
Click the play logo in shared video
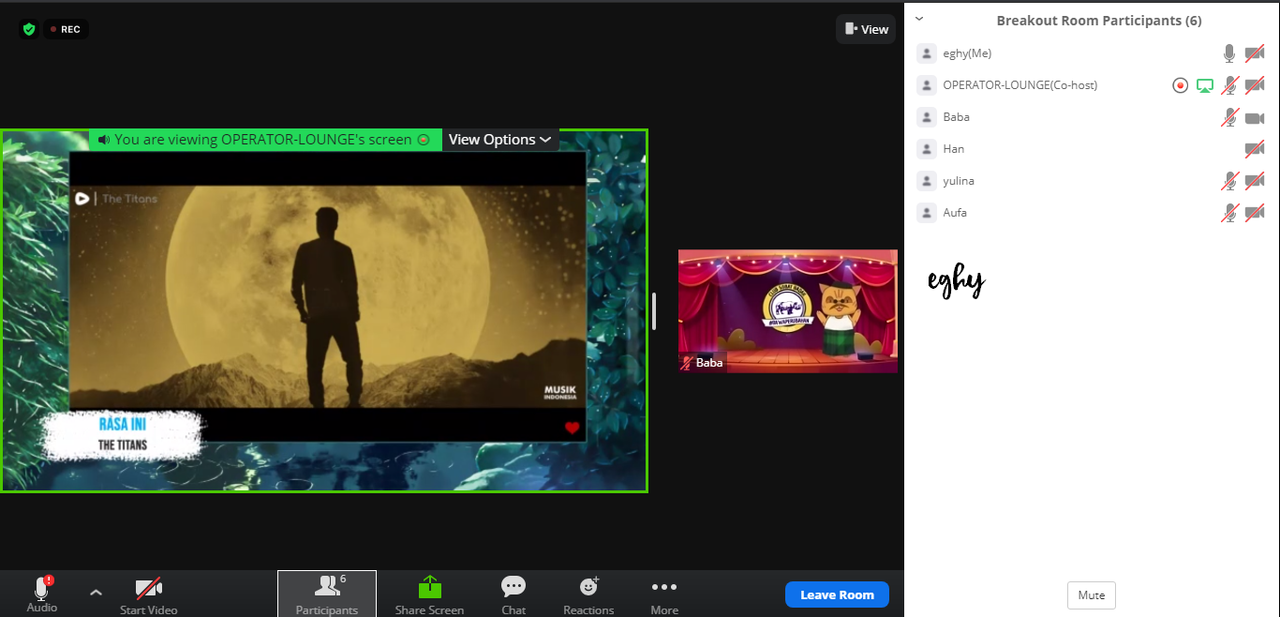[x=82, y=198]
